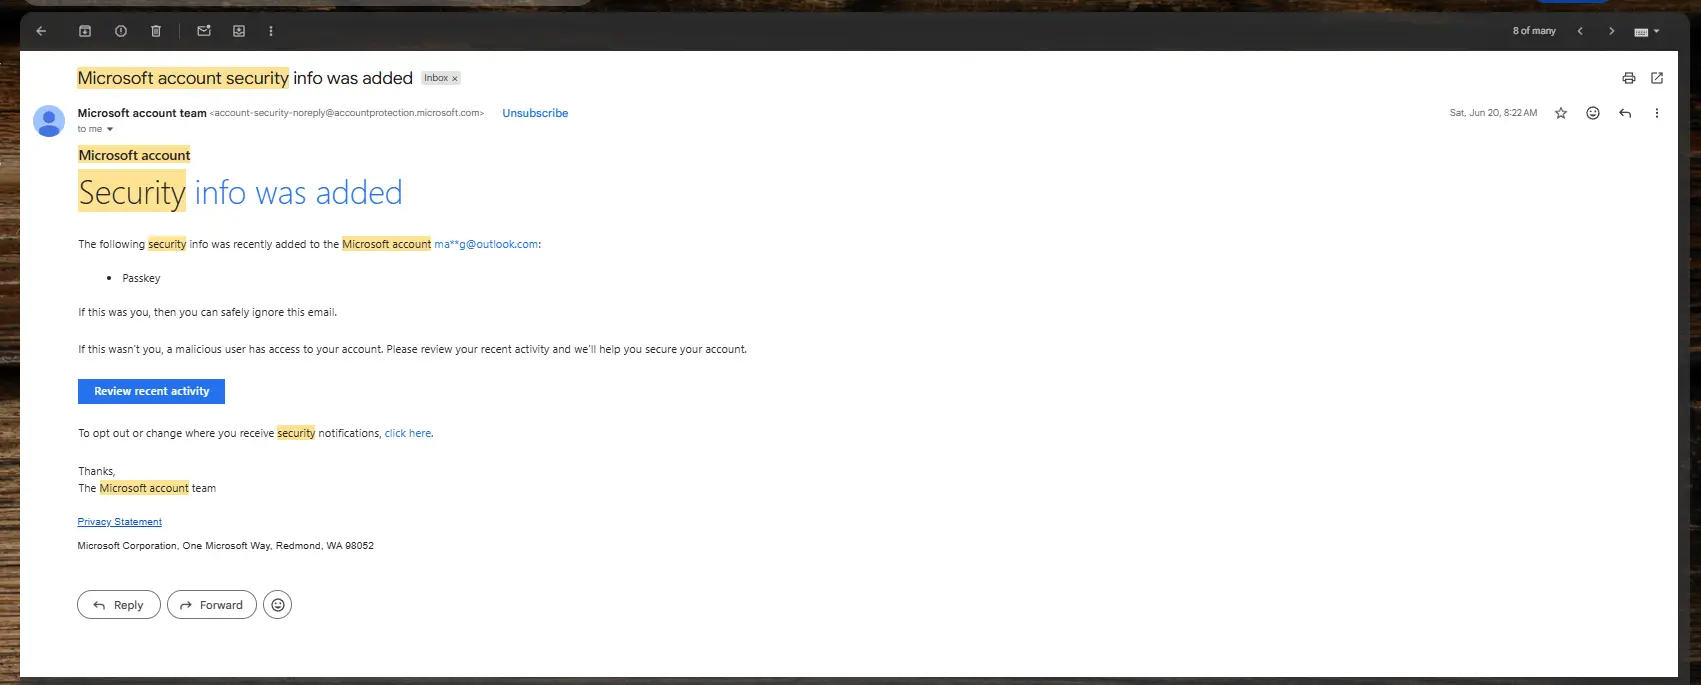Screen dimensions: 1701x685
Task: Add emoji reaction next to the date
Action: click(1593, 113)
